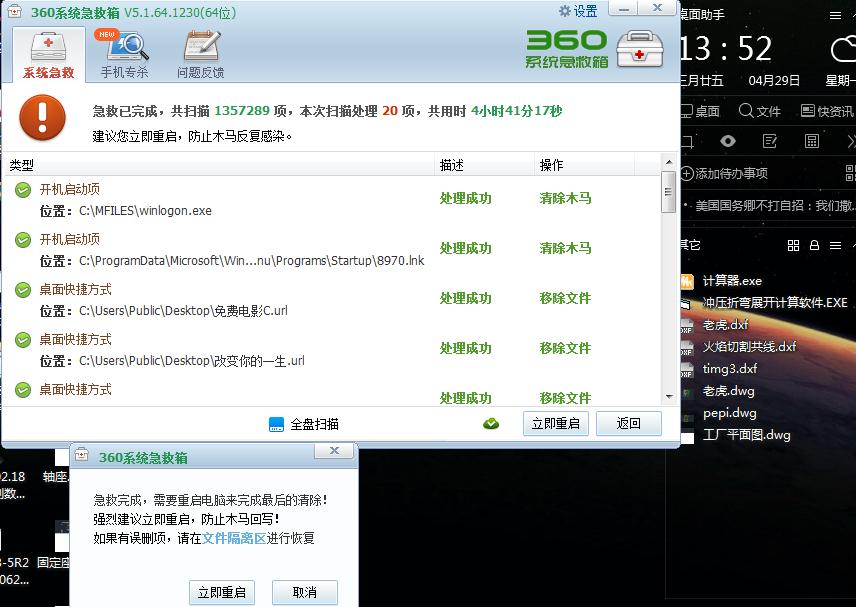
Task: Open 文件隔离区 link in dialog
Action: pyautogui.click(x=234, y=539)
